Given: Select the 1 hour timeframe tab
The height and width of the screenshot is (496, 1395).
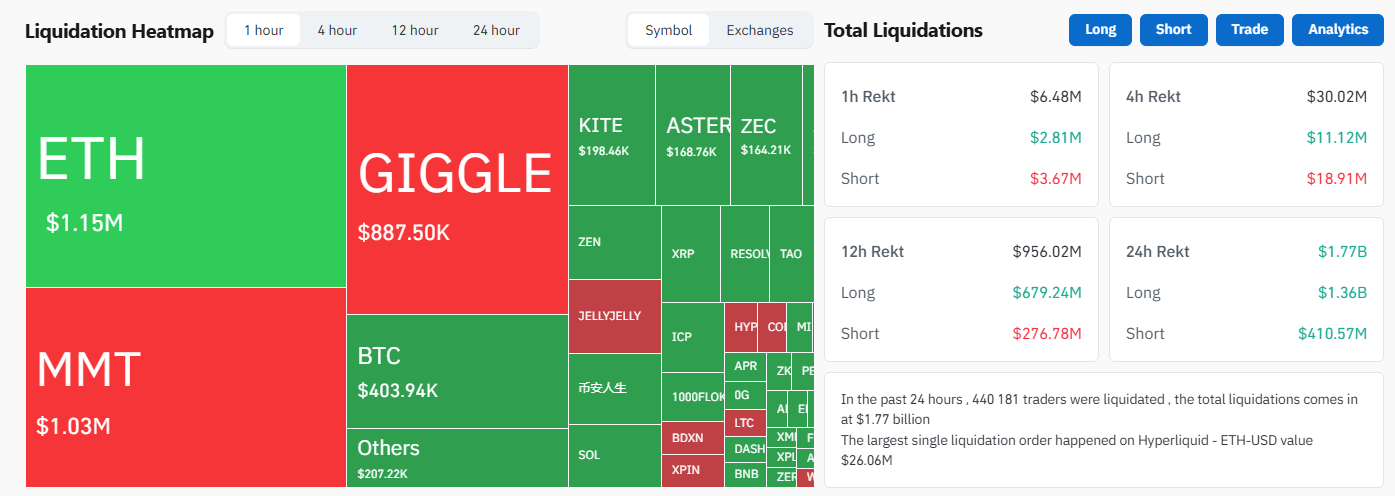Looking at the screenshot, I should (x=264, y=30).
